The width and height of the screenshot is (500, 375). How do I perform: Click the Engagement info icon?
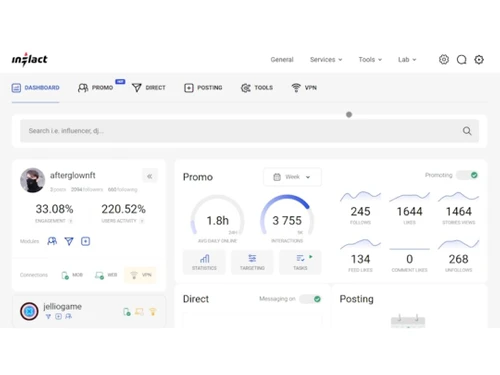pyautogui.click(x=70, y=221)
